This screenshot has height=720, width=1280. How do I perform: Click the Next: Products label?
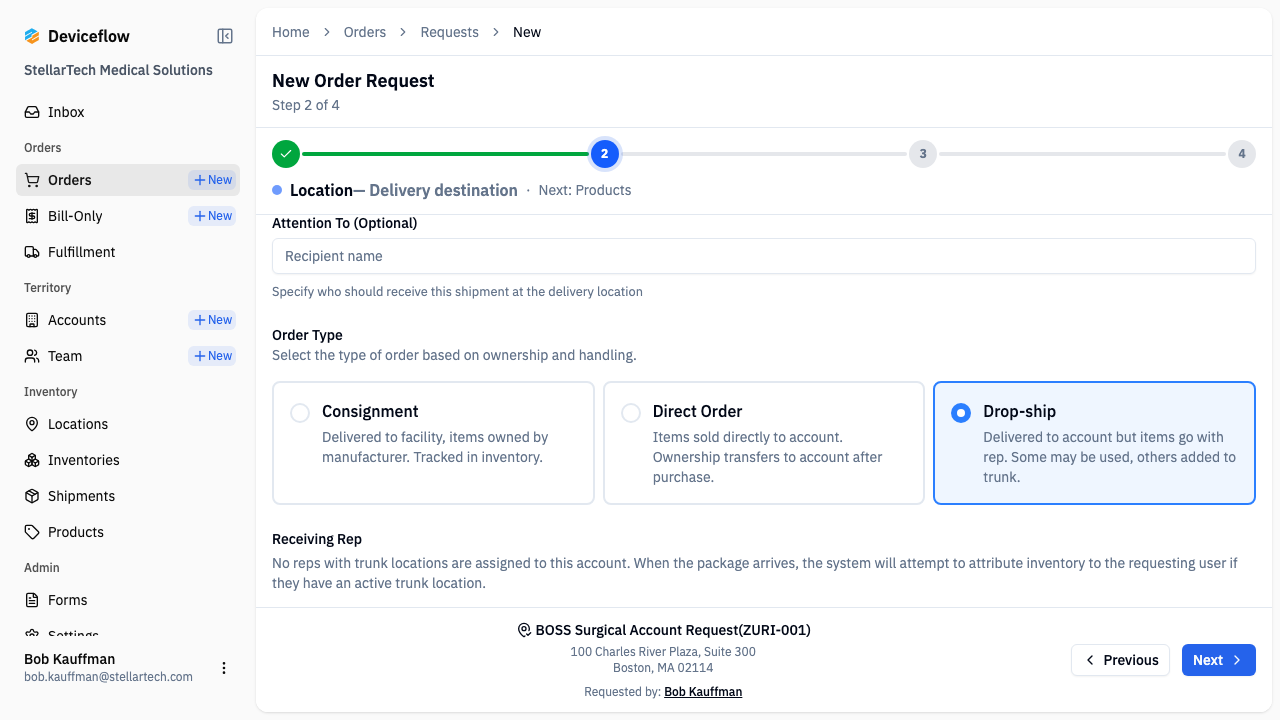click(x=585, y=190)
